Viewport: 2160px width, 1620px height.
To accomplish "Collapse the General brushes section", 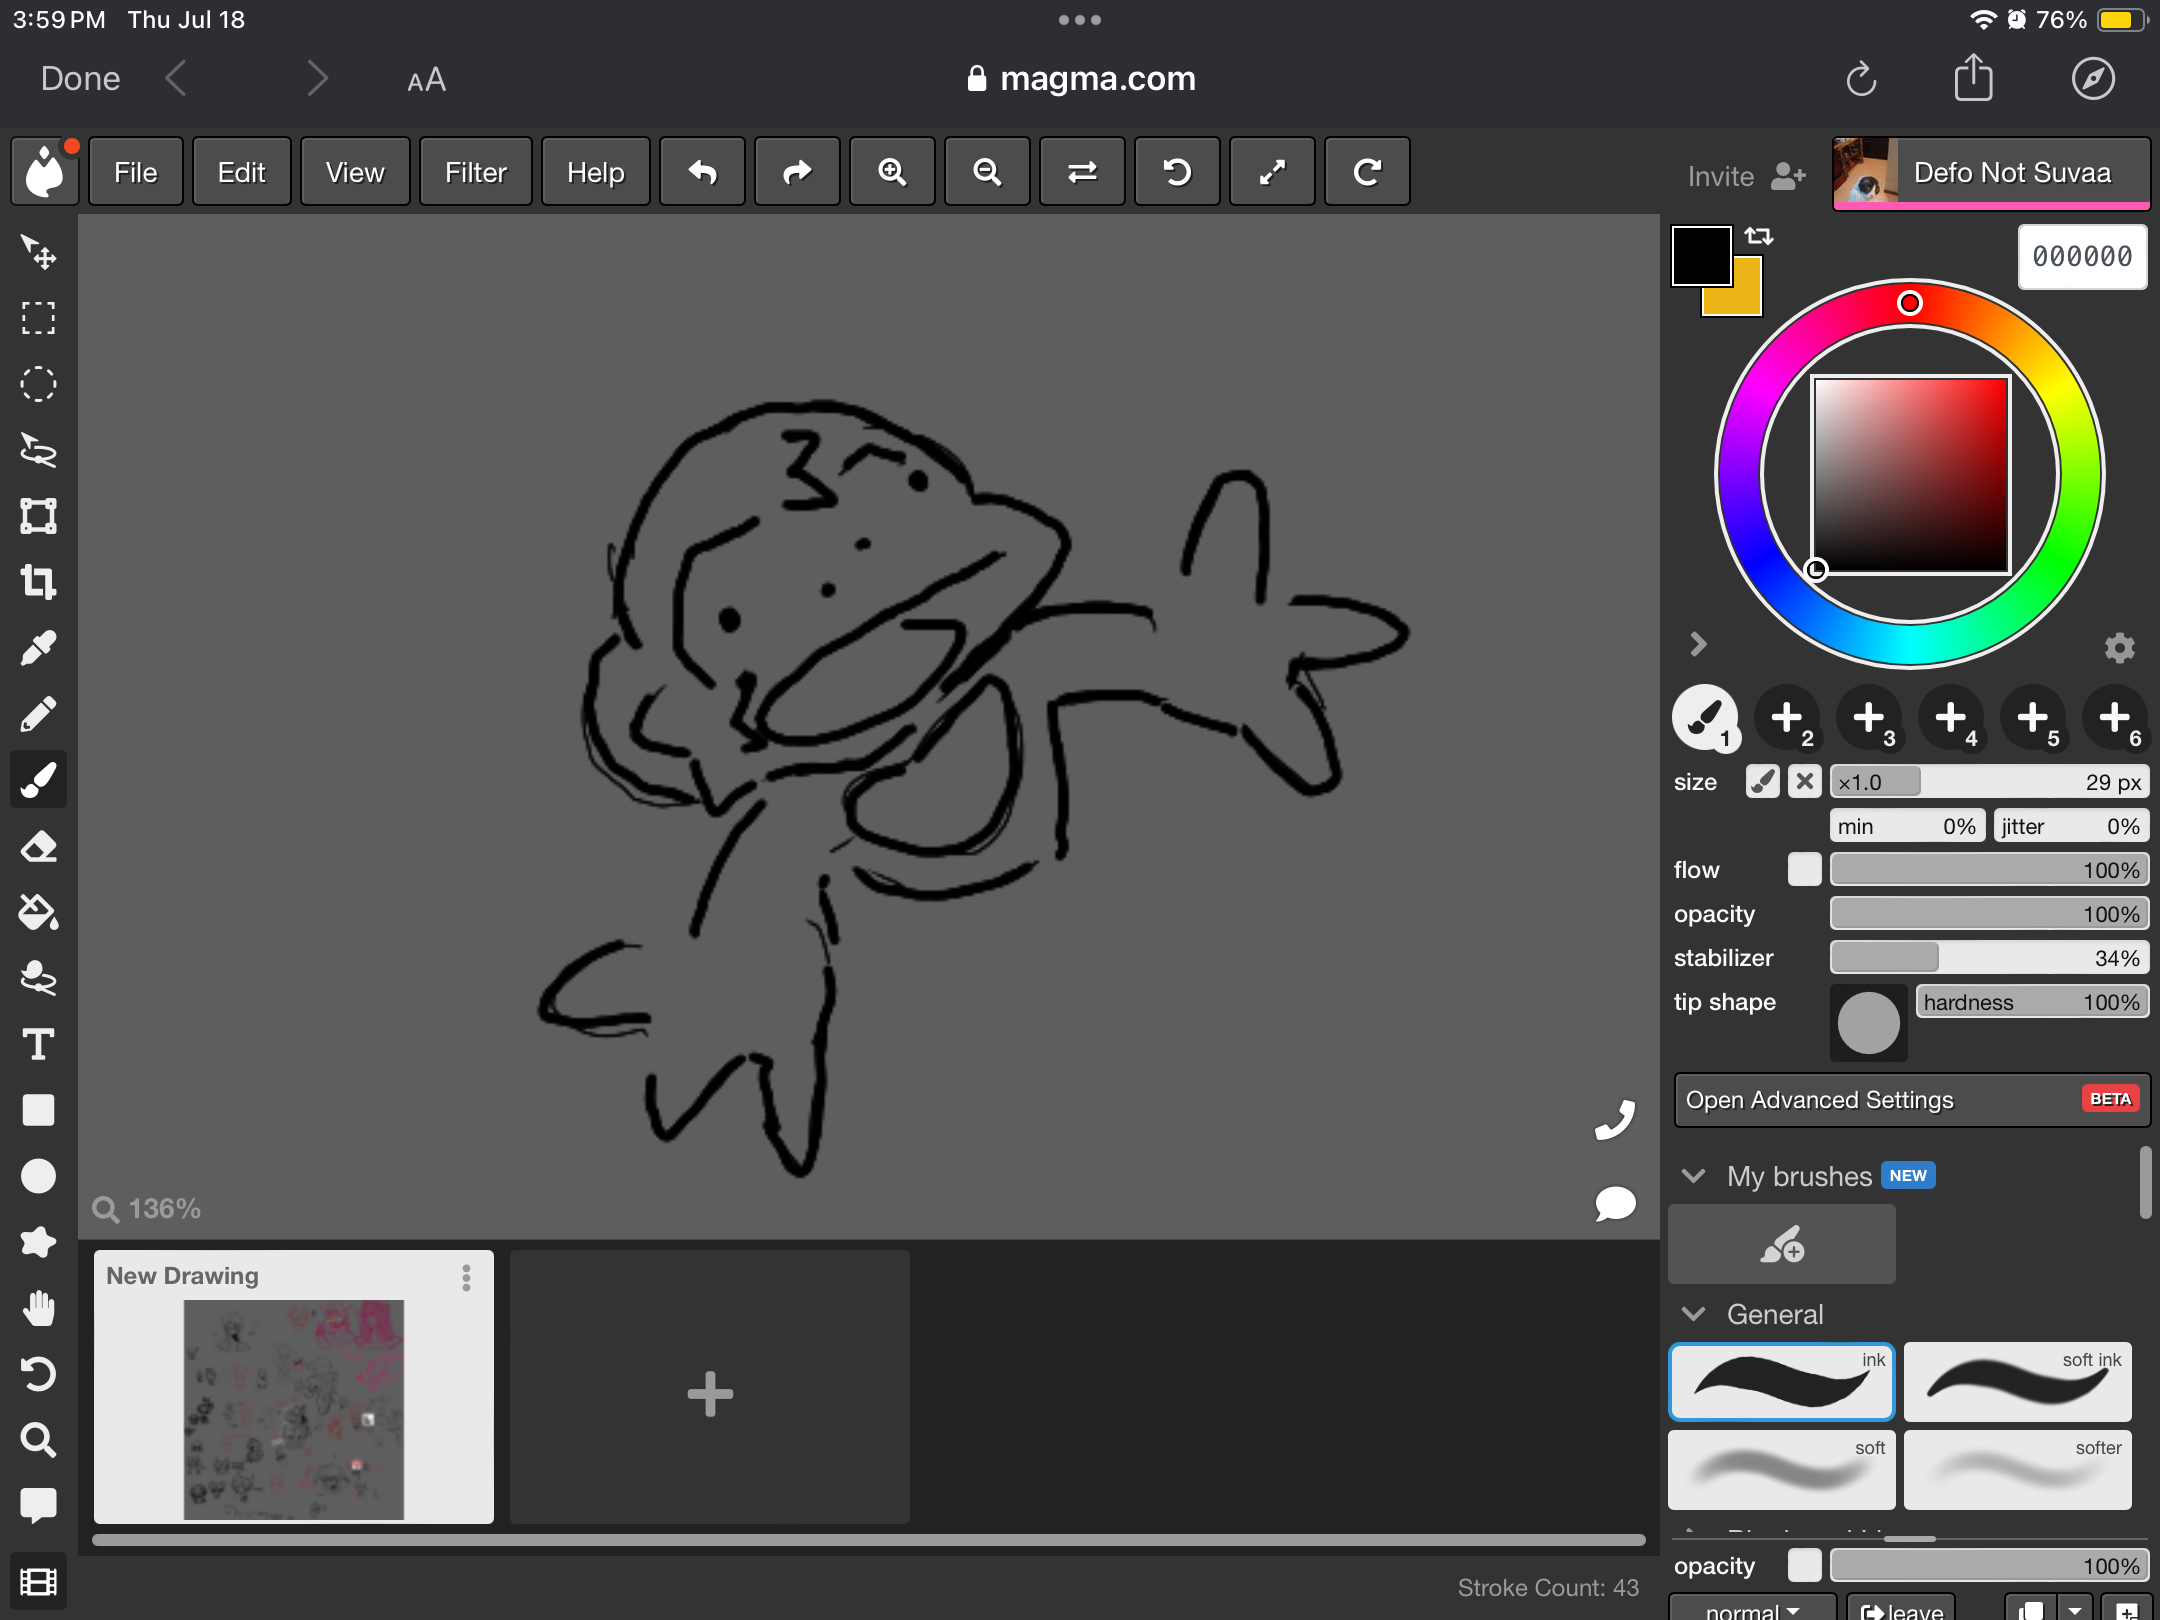I will [x=1694, y=1314].
